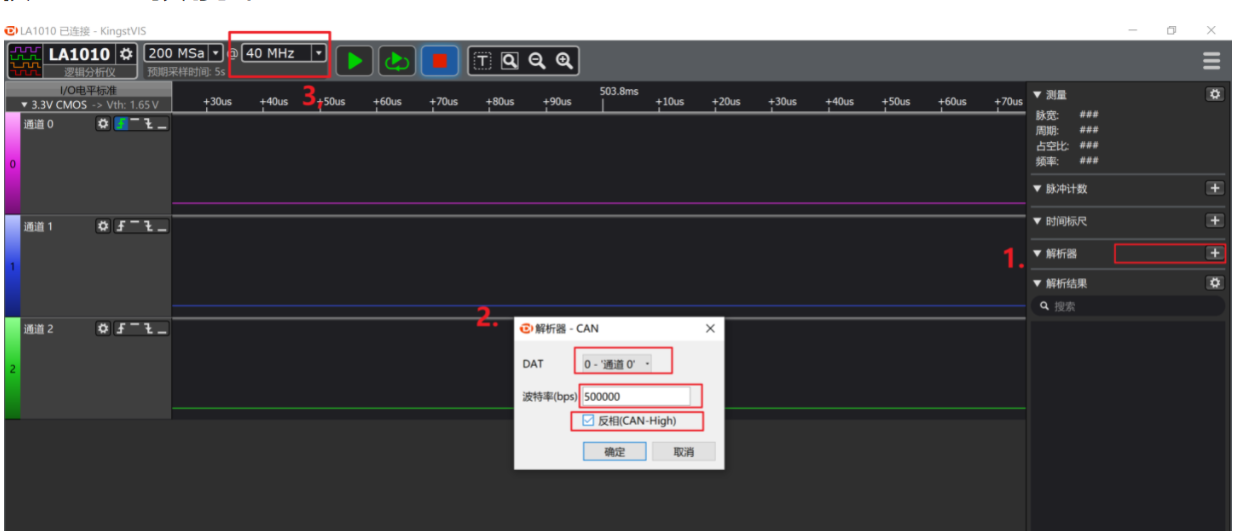Click zoom-to-fit magnifier icon
Image resolution: width=1240 pixels, height=531 pixels.
tap(509, 61)
